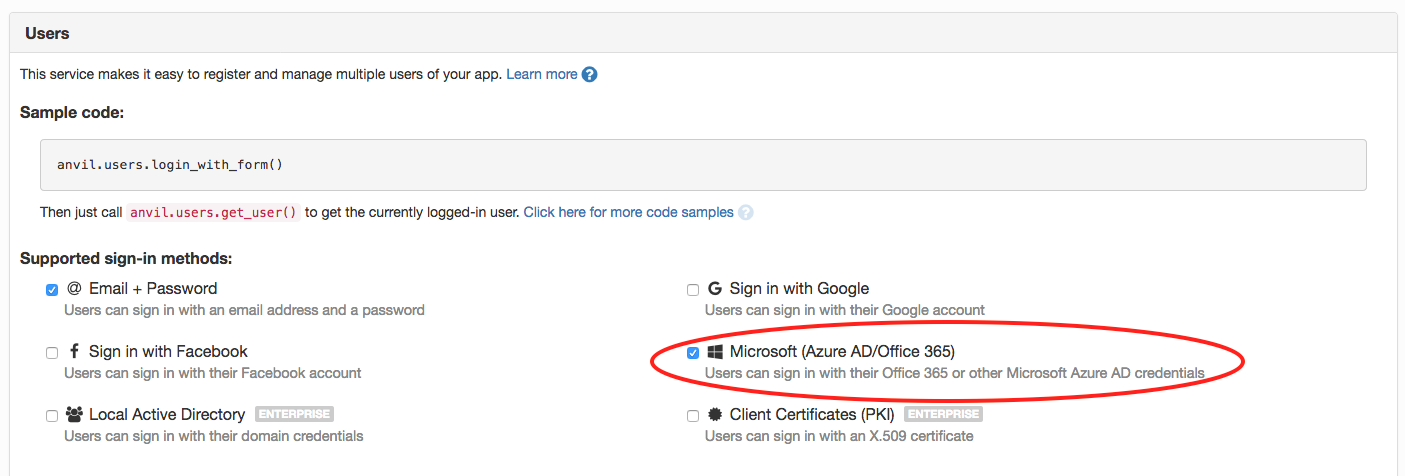
Task: Click the @ icon beside Email + Password
Action: (x=73, y=288)
